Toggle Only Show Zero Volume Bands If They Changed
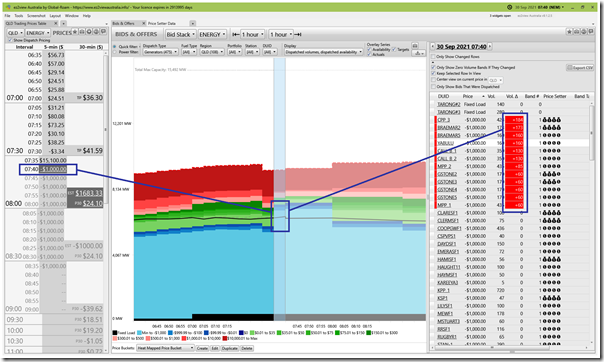 (x=433, y=67)
